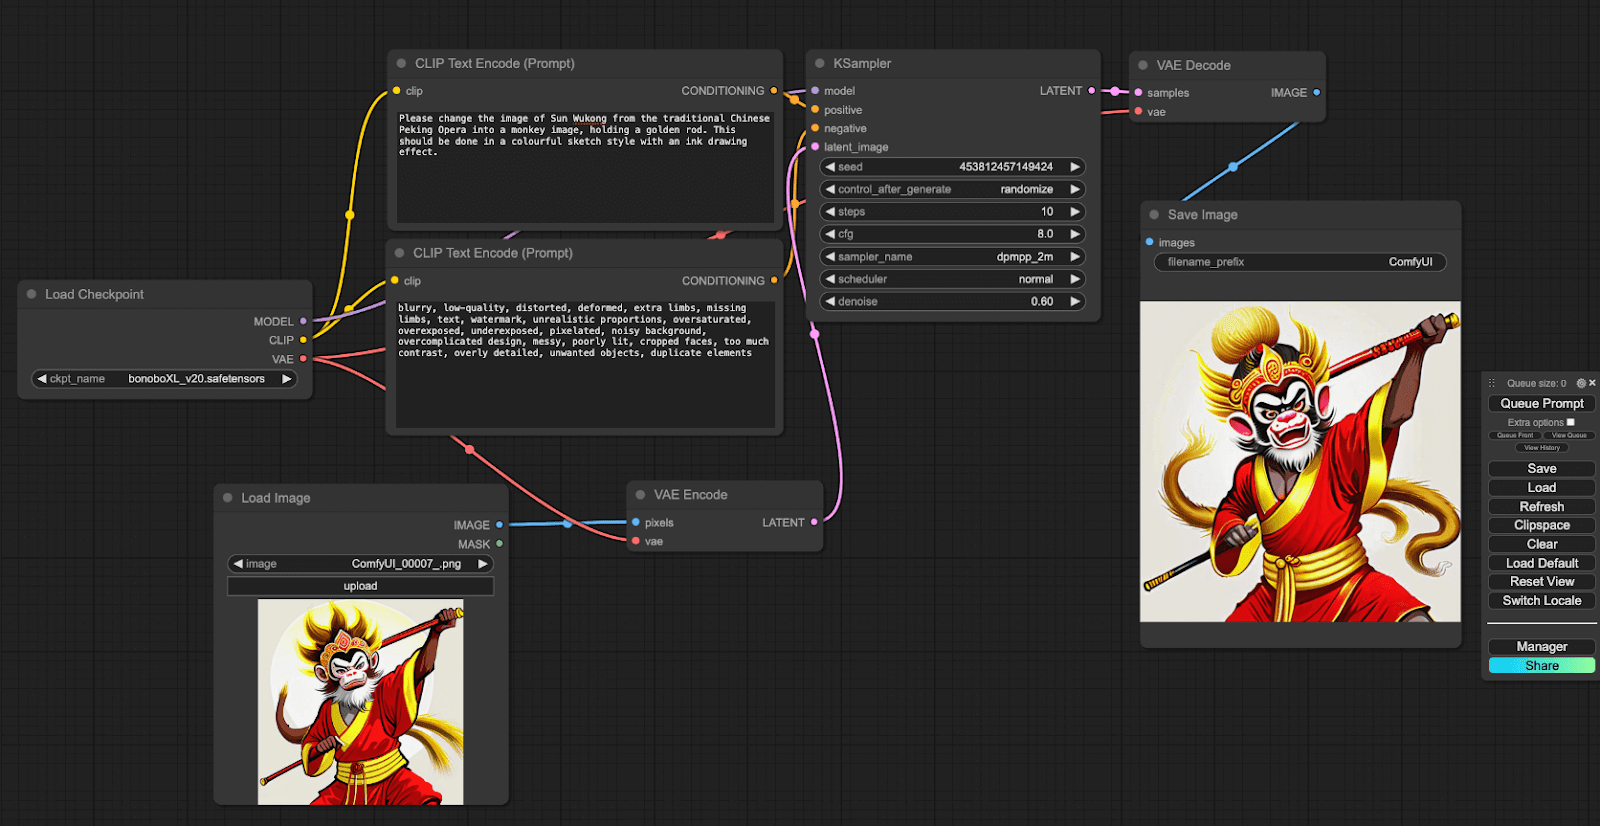1600x826 pixels.
Task: Click the VAE Encode vae input port
Action: point(636,541)
